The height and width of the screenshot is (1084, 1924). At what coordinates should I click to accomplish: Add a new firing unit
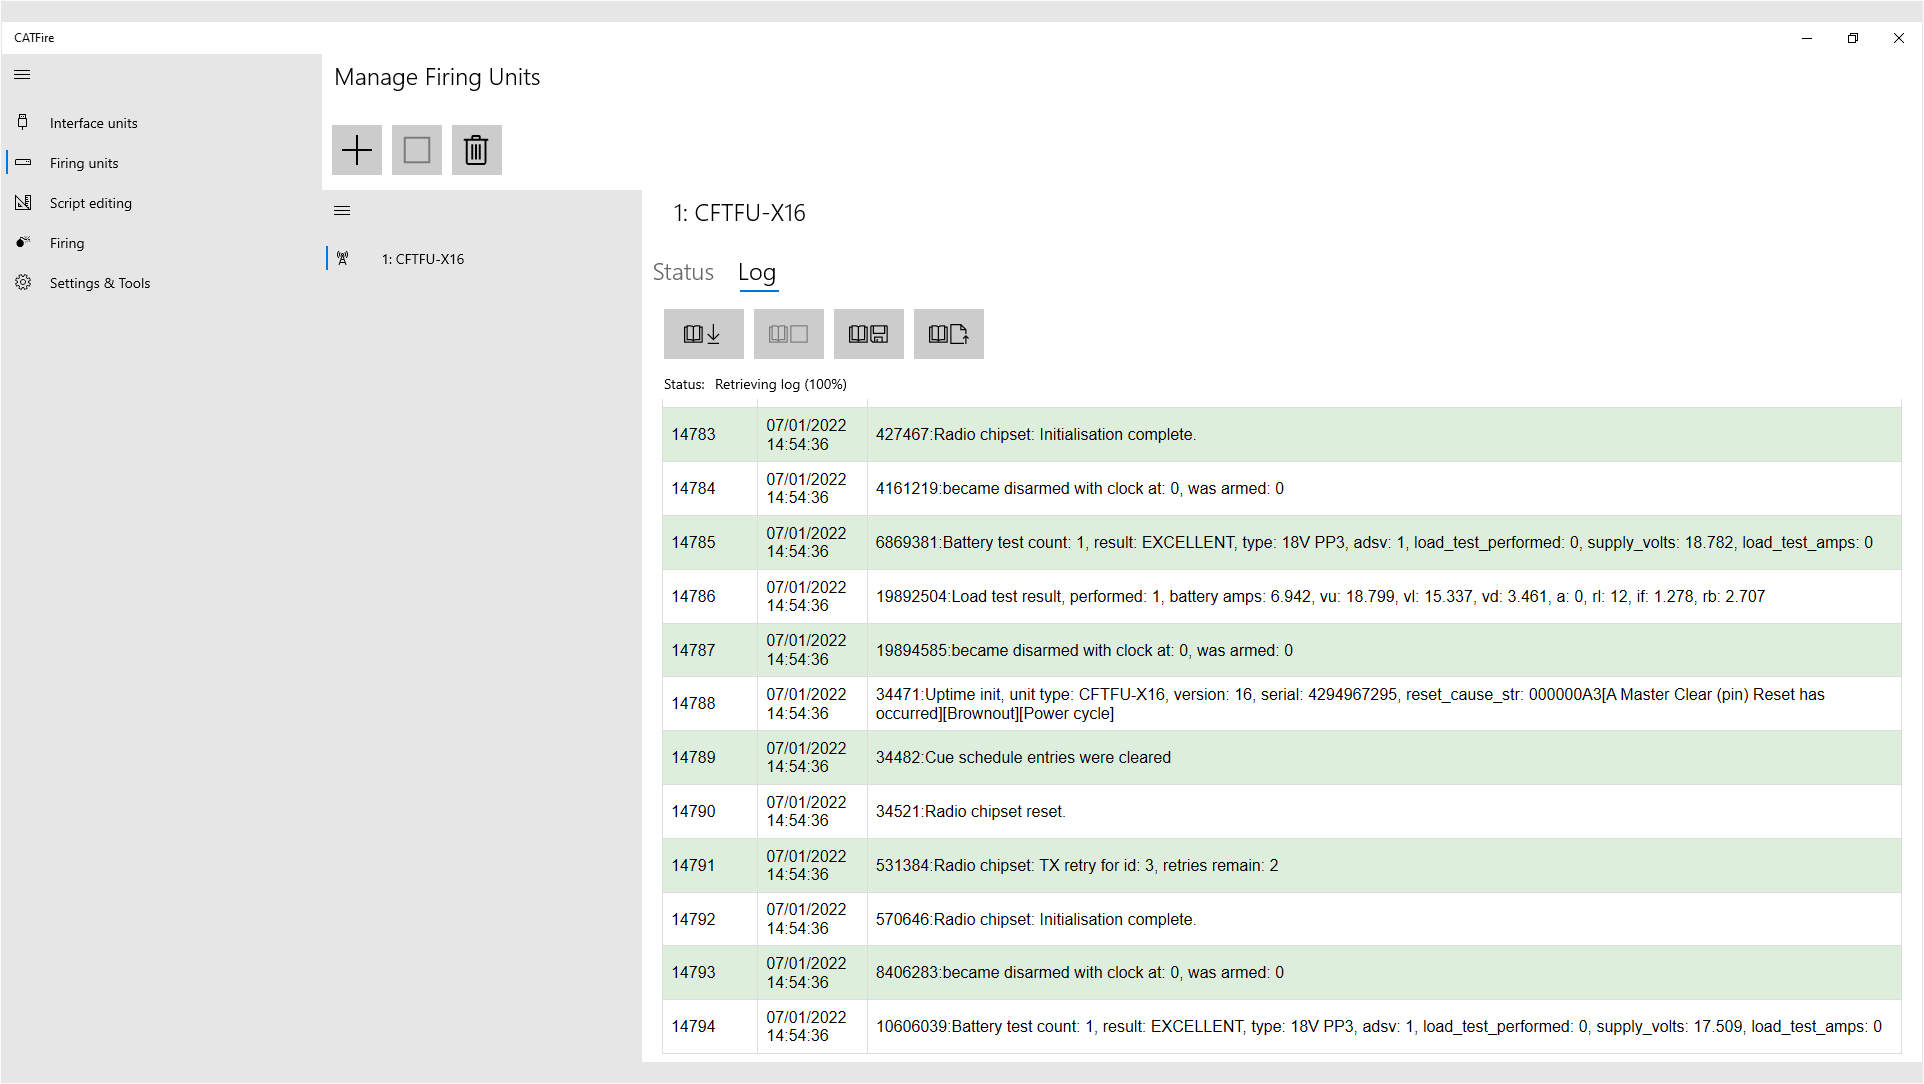(357, 150)
